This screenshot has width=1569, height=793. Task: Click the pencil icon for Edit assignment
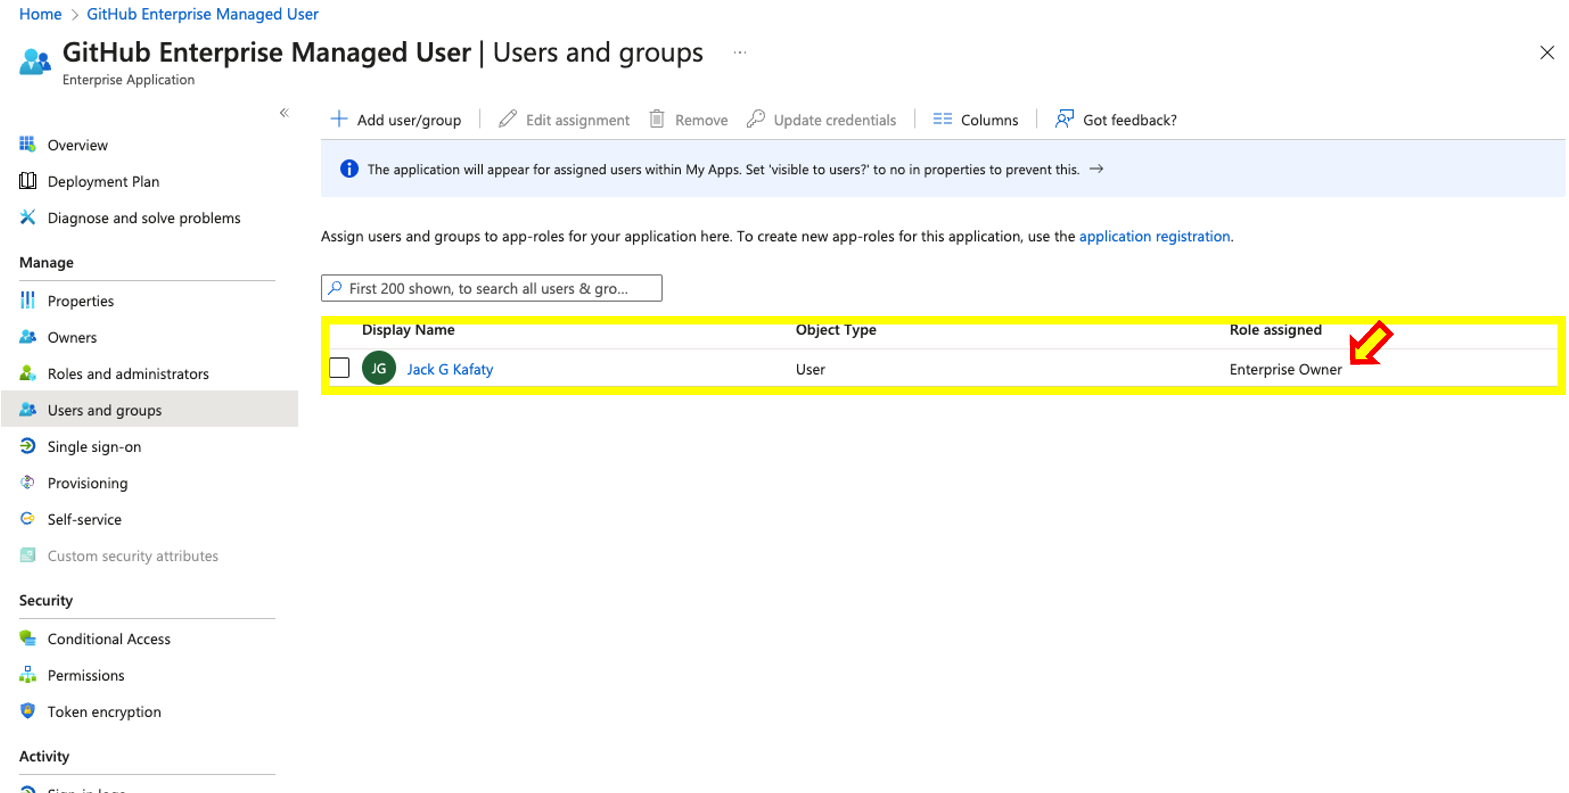508,119
